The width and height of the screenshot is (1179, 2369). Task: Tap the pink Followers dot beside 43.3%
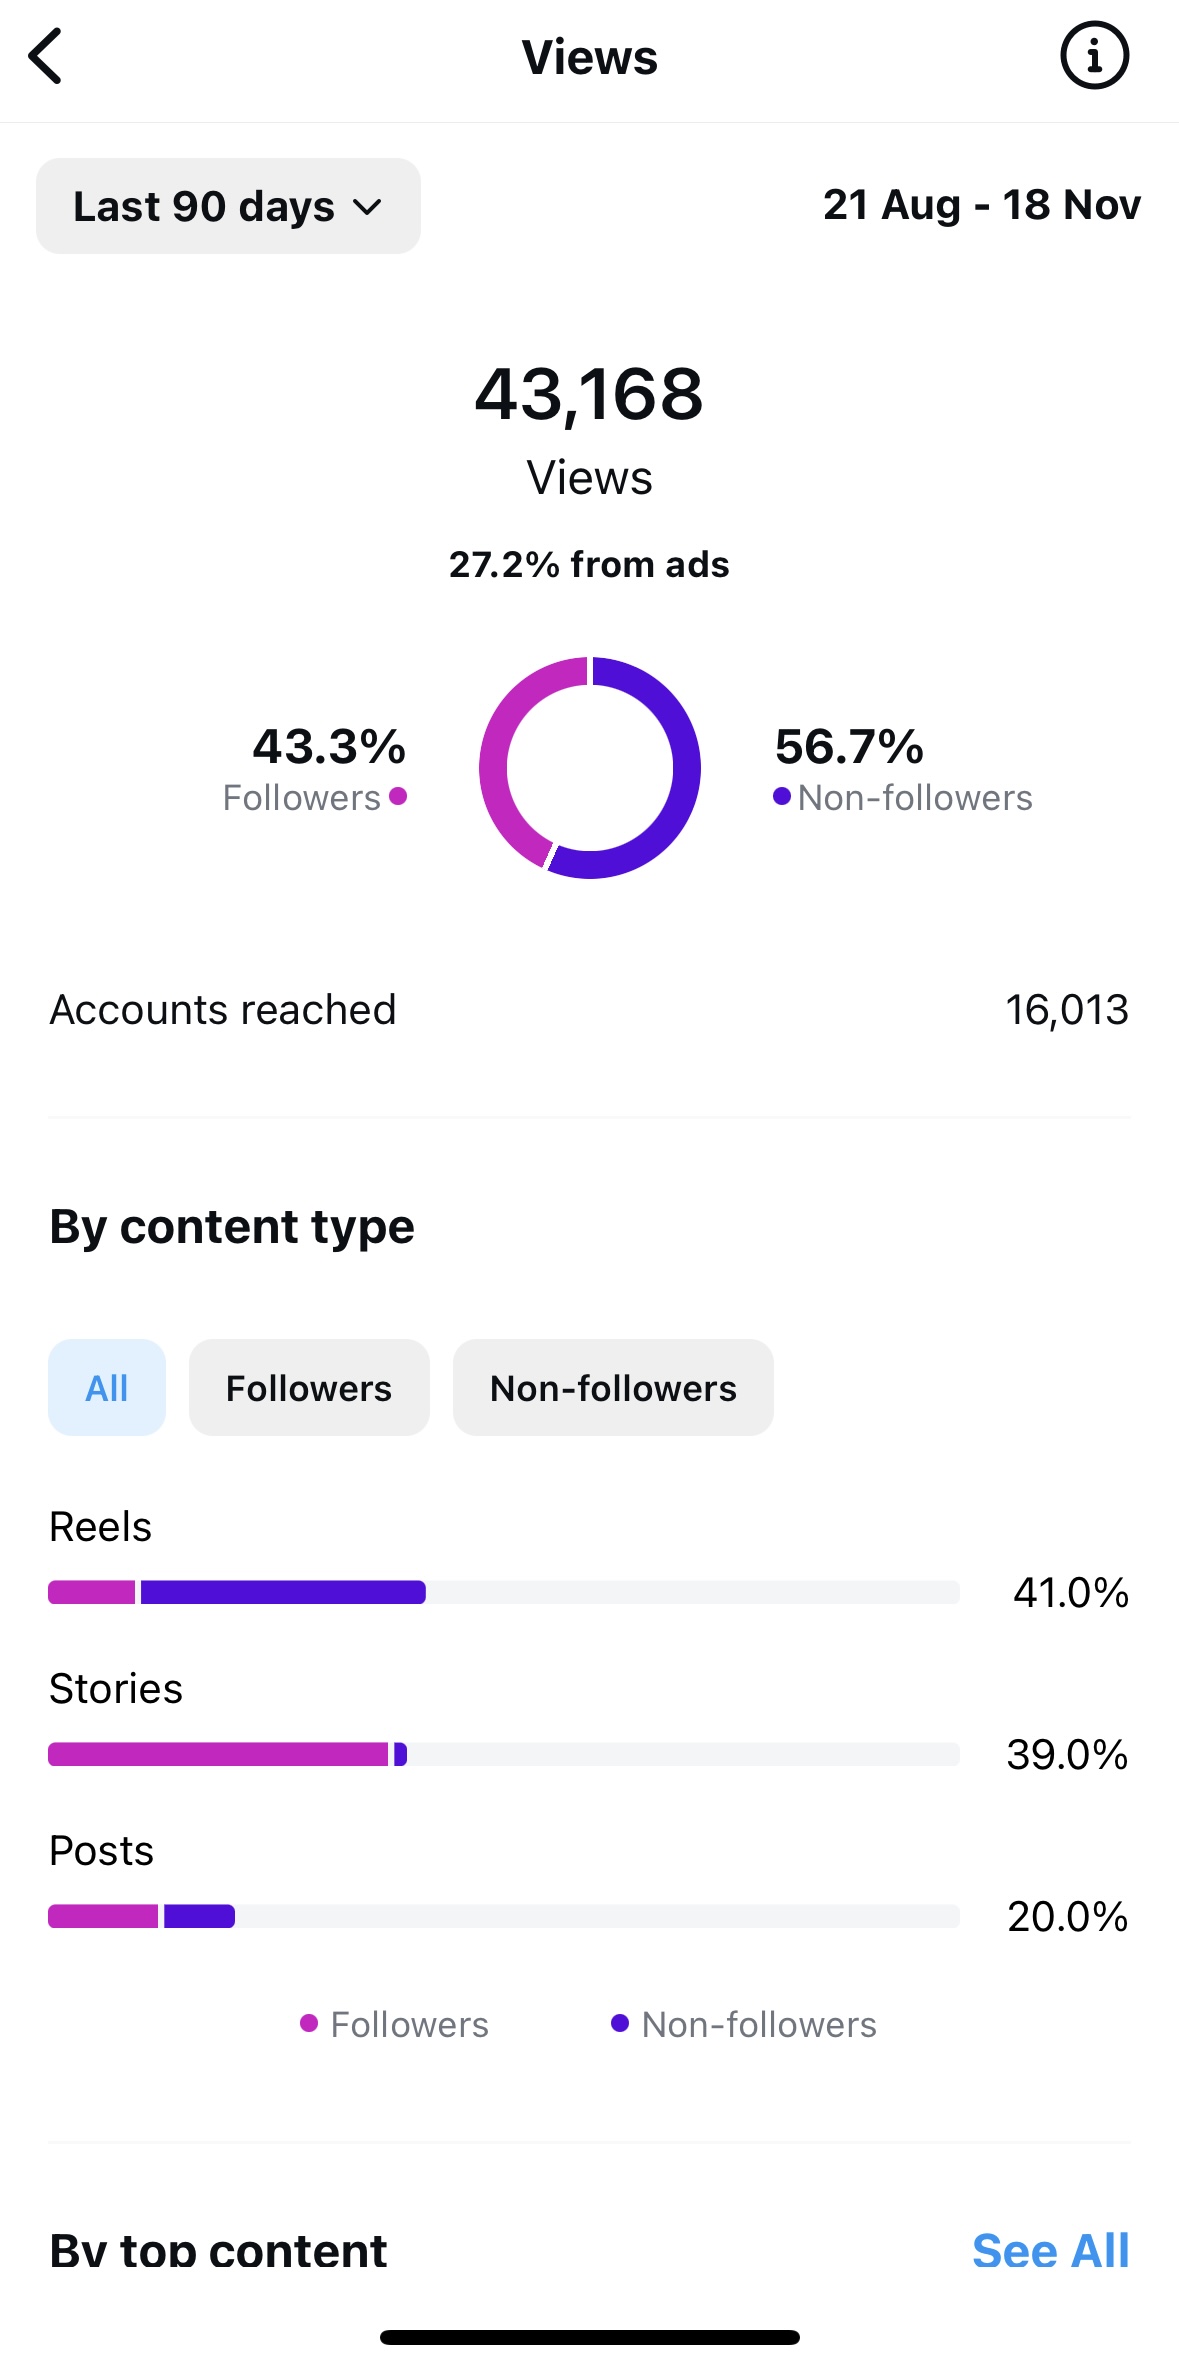[398, 796]
